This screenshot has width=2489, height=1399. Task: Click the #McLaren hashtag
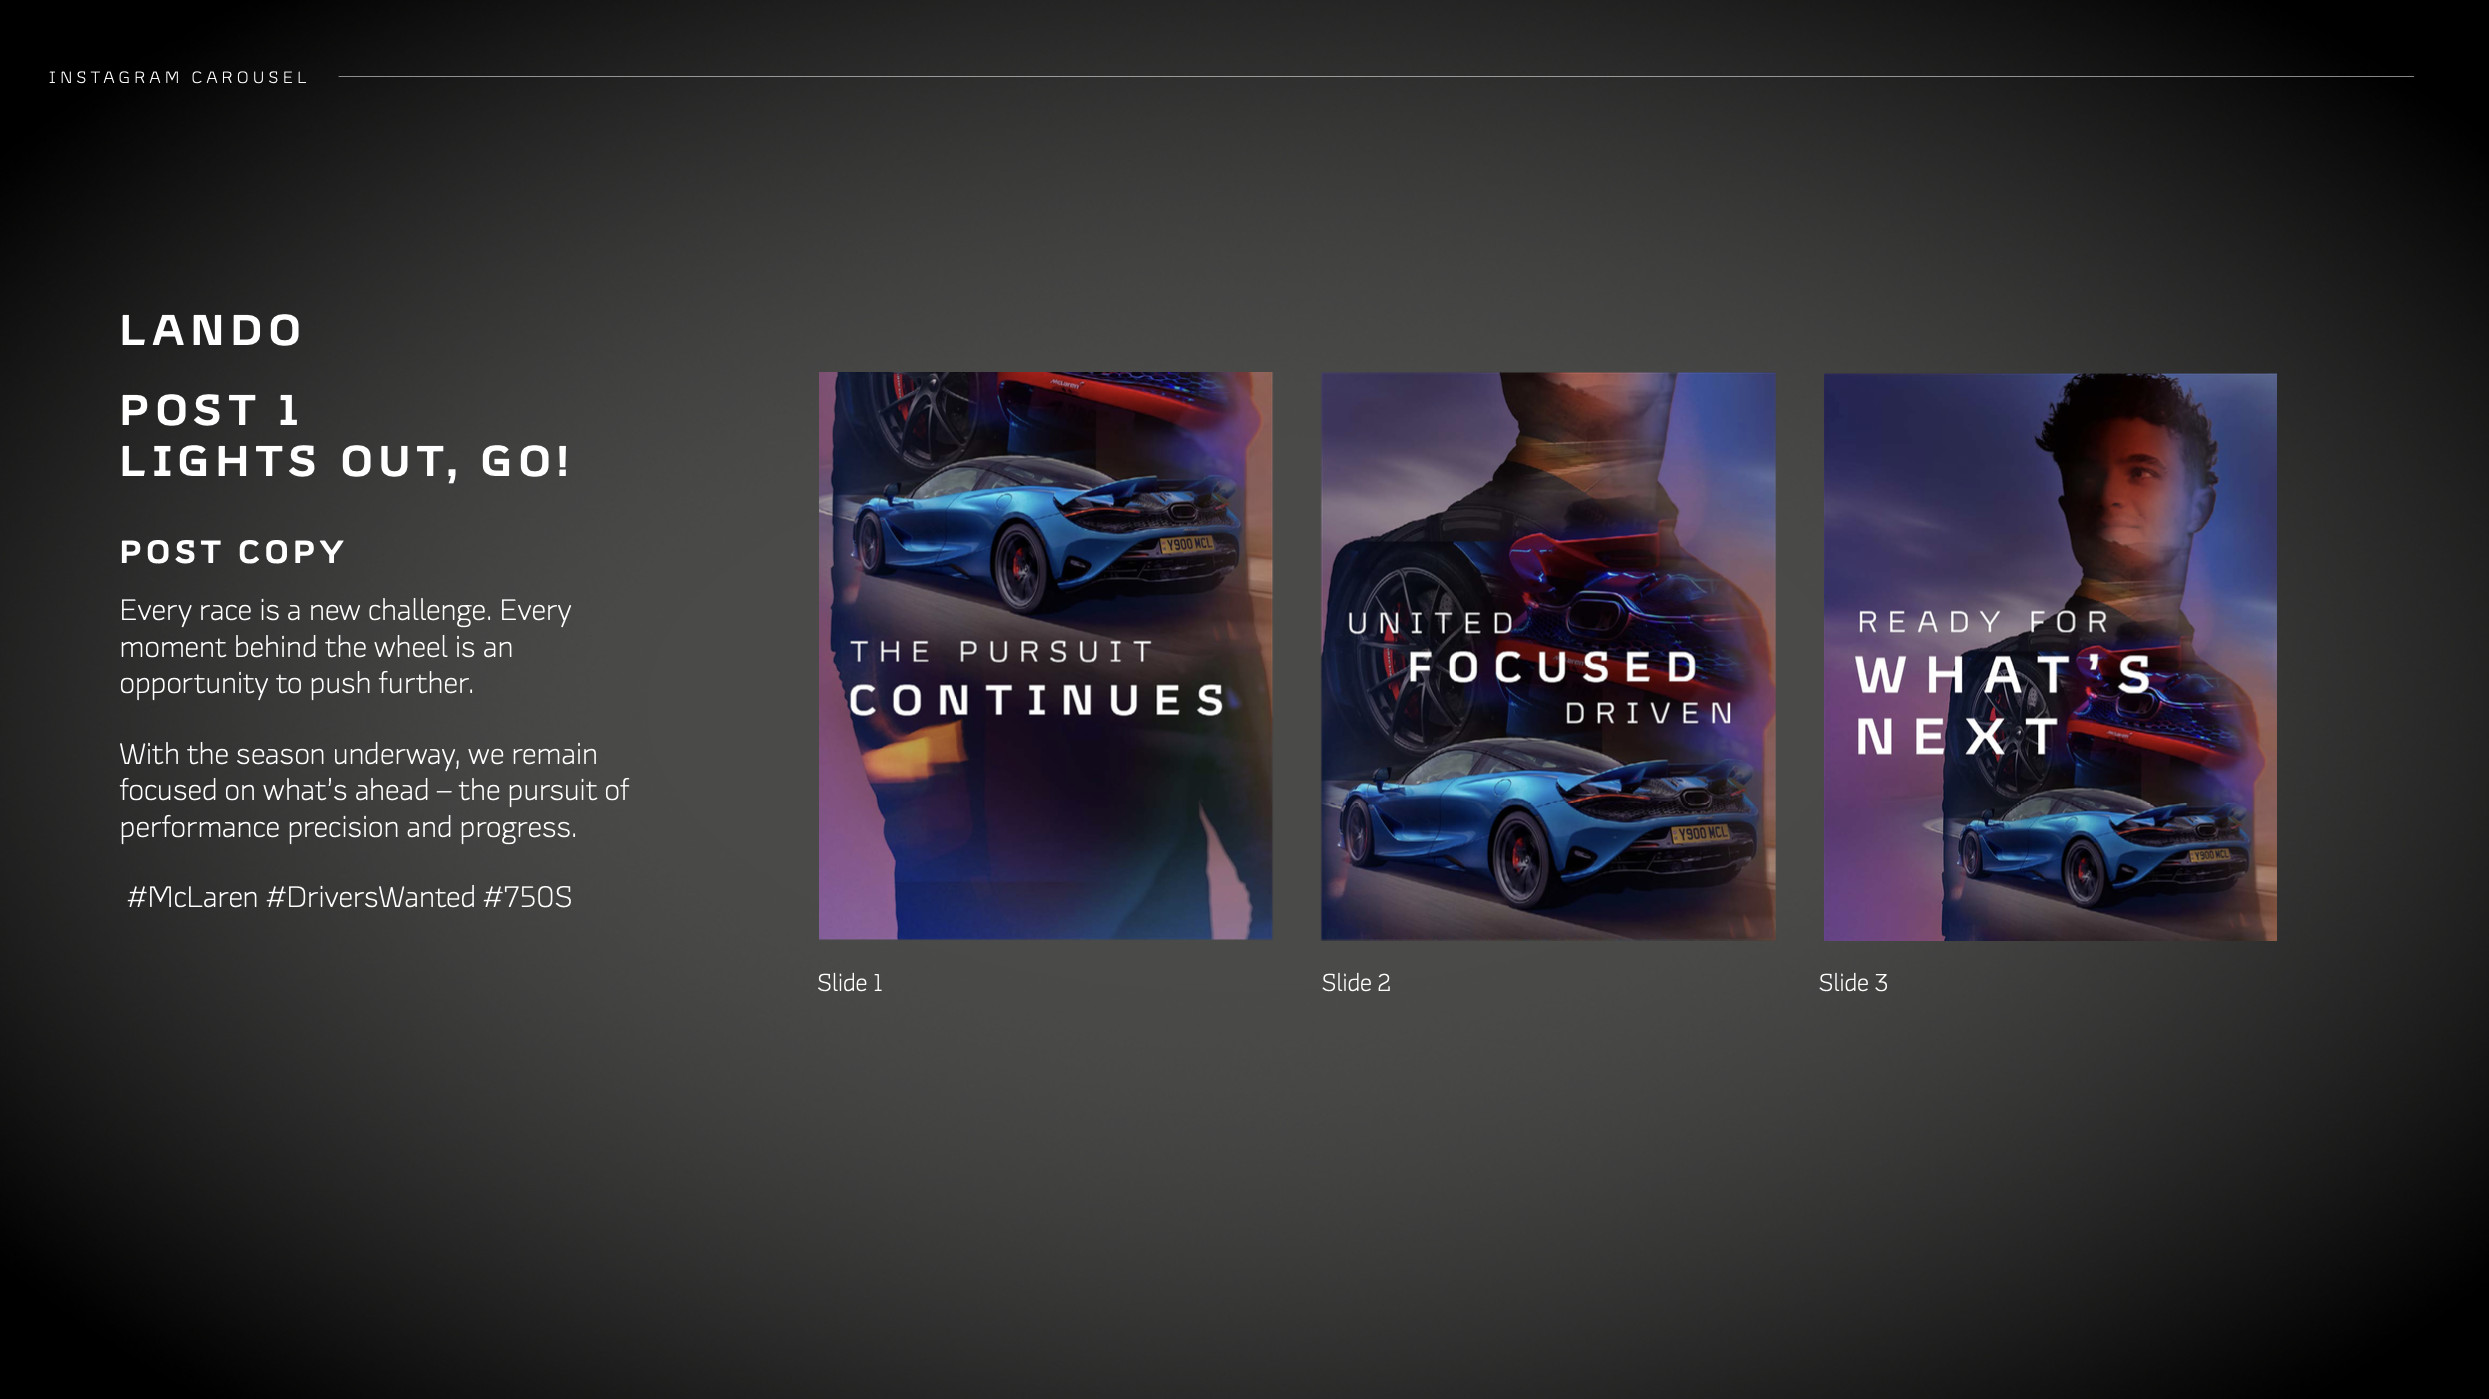point(193,897)
